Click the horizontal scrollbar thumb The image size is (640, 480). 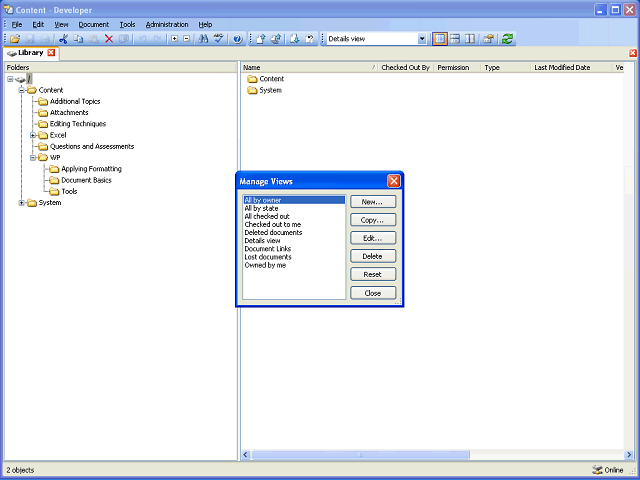coord(360,454)
